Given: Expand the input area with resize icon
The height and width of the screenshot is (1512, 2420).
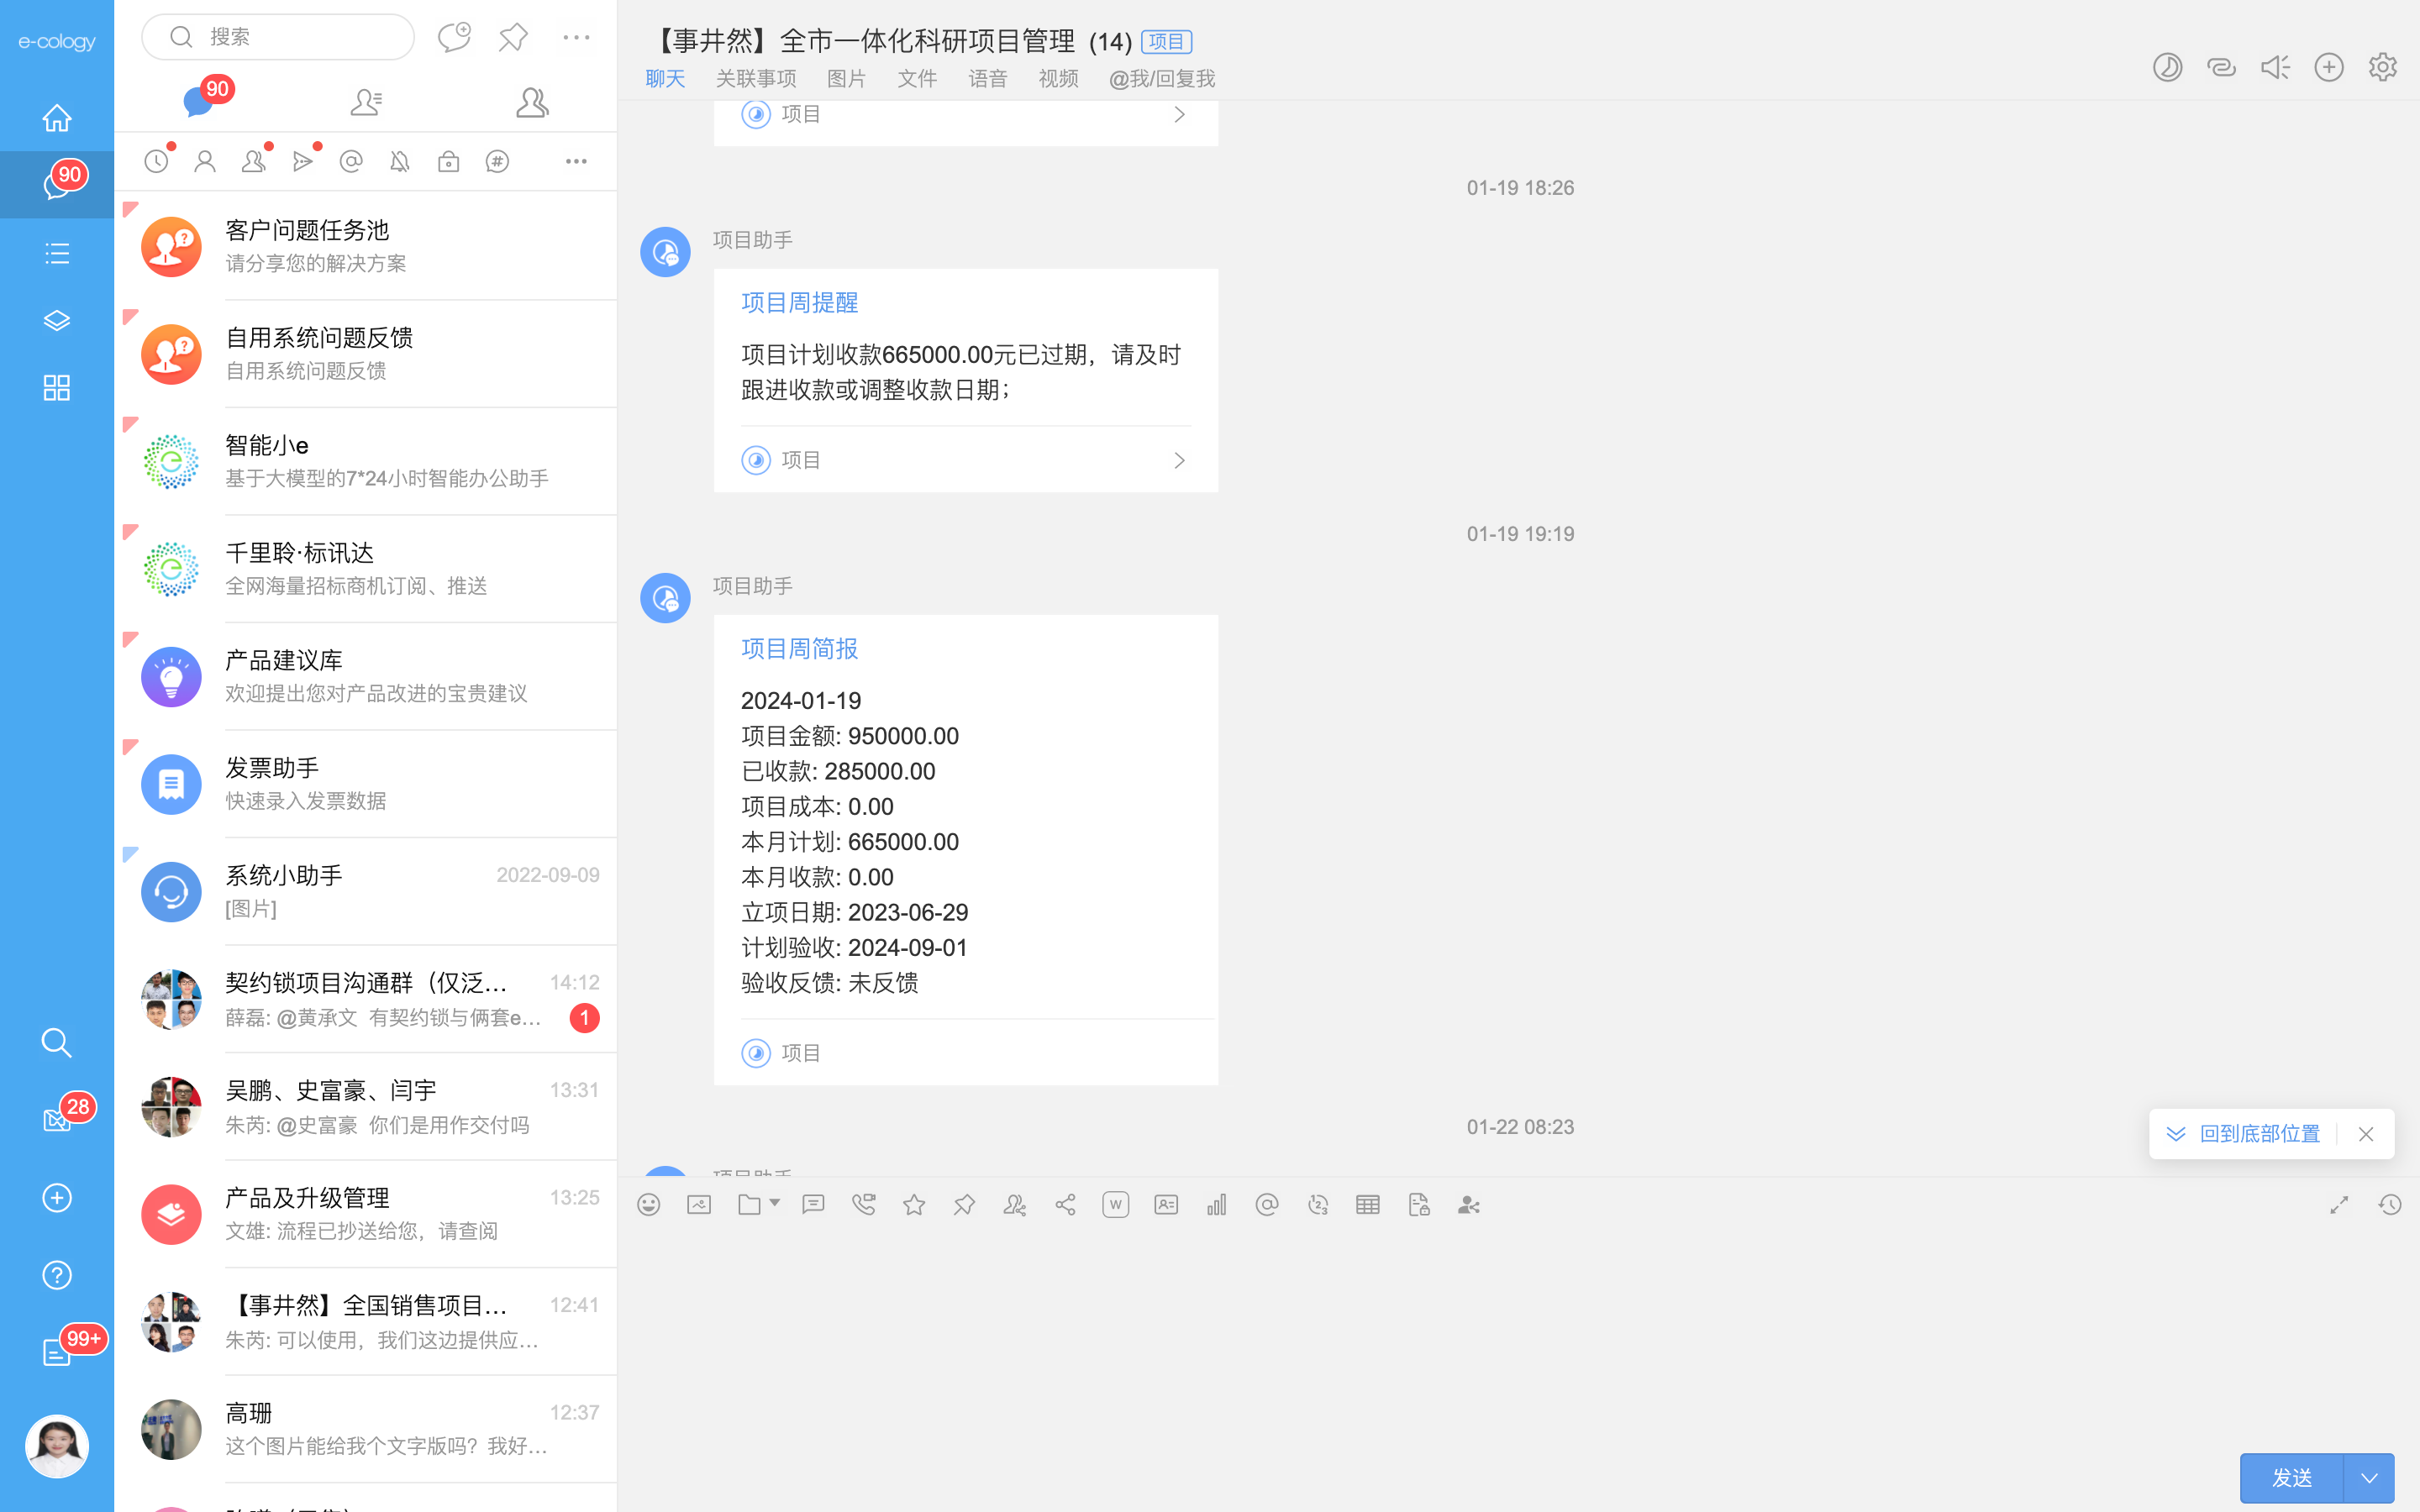Looking at the screenshot, I should [2338, 1205].
